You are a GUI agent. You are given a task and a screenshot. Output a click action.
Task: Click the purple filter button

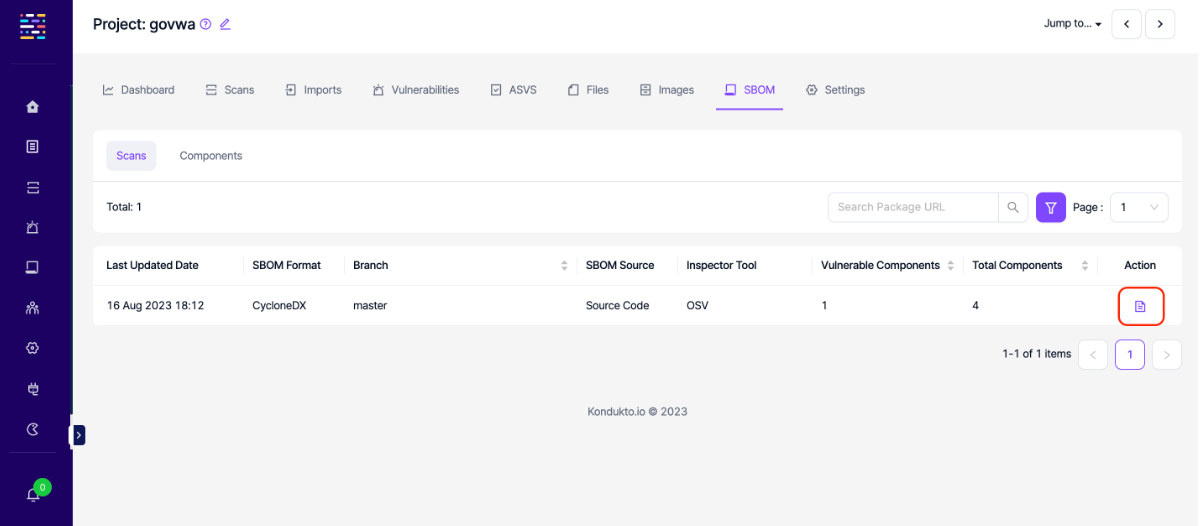click(1050, 207)
